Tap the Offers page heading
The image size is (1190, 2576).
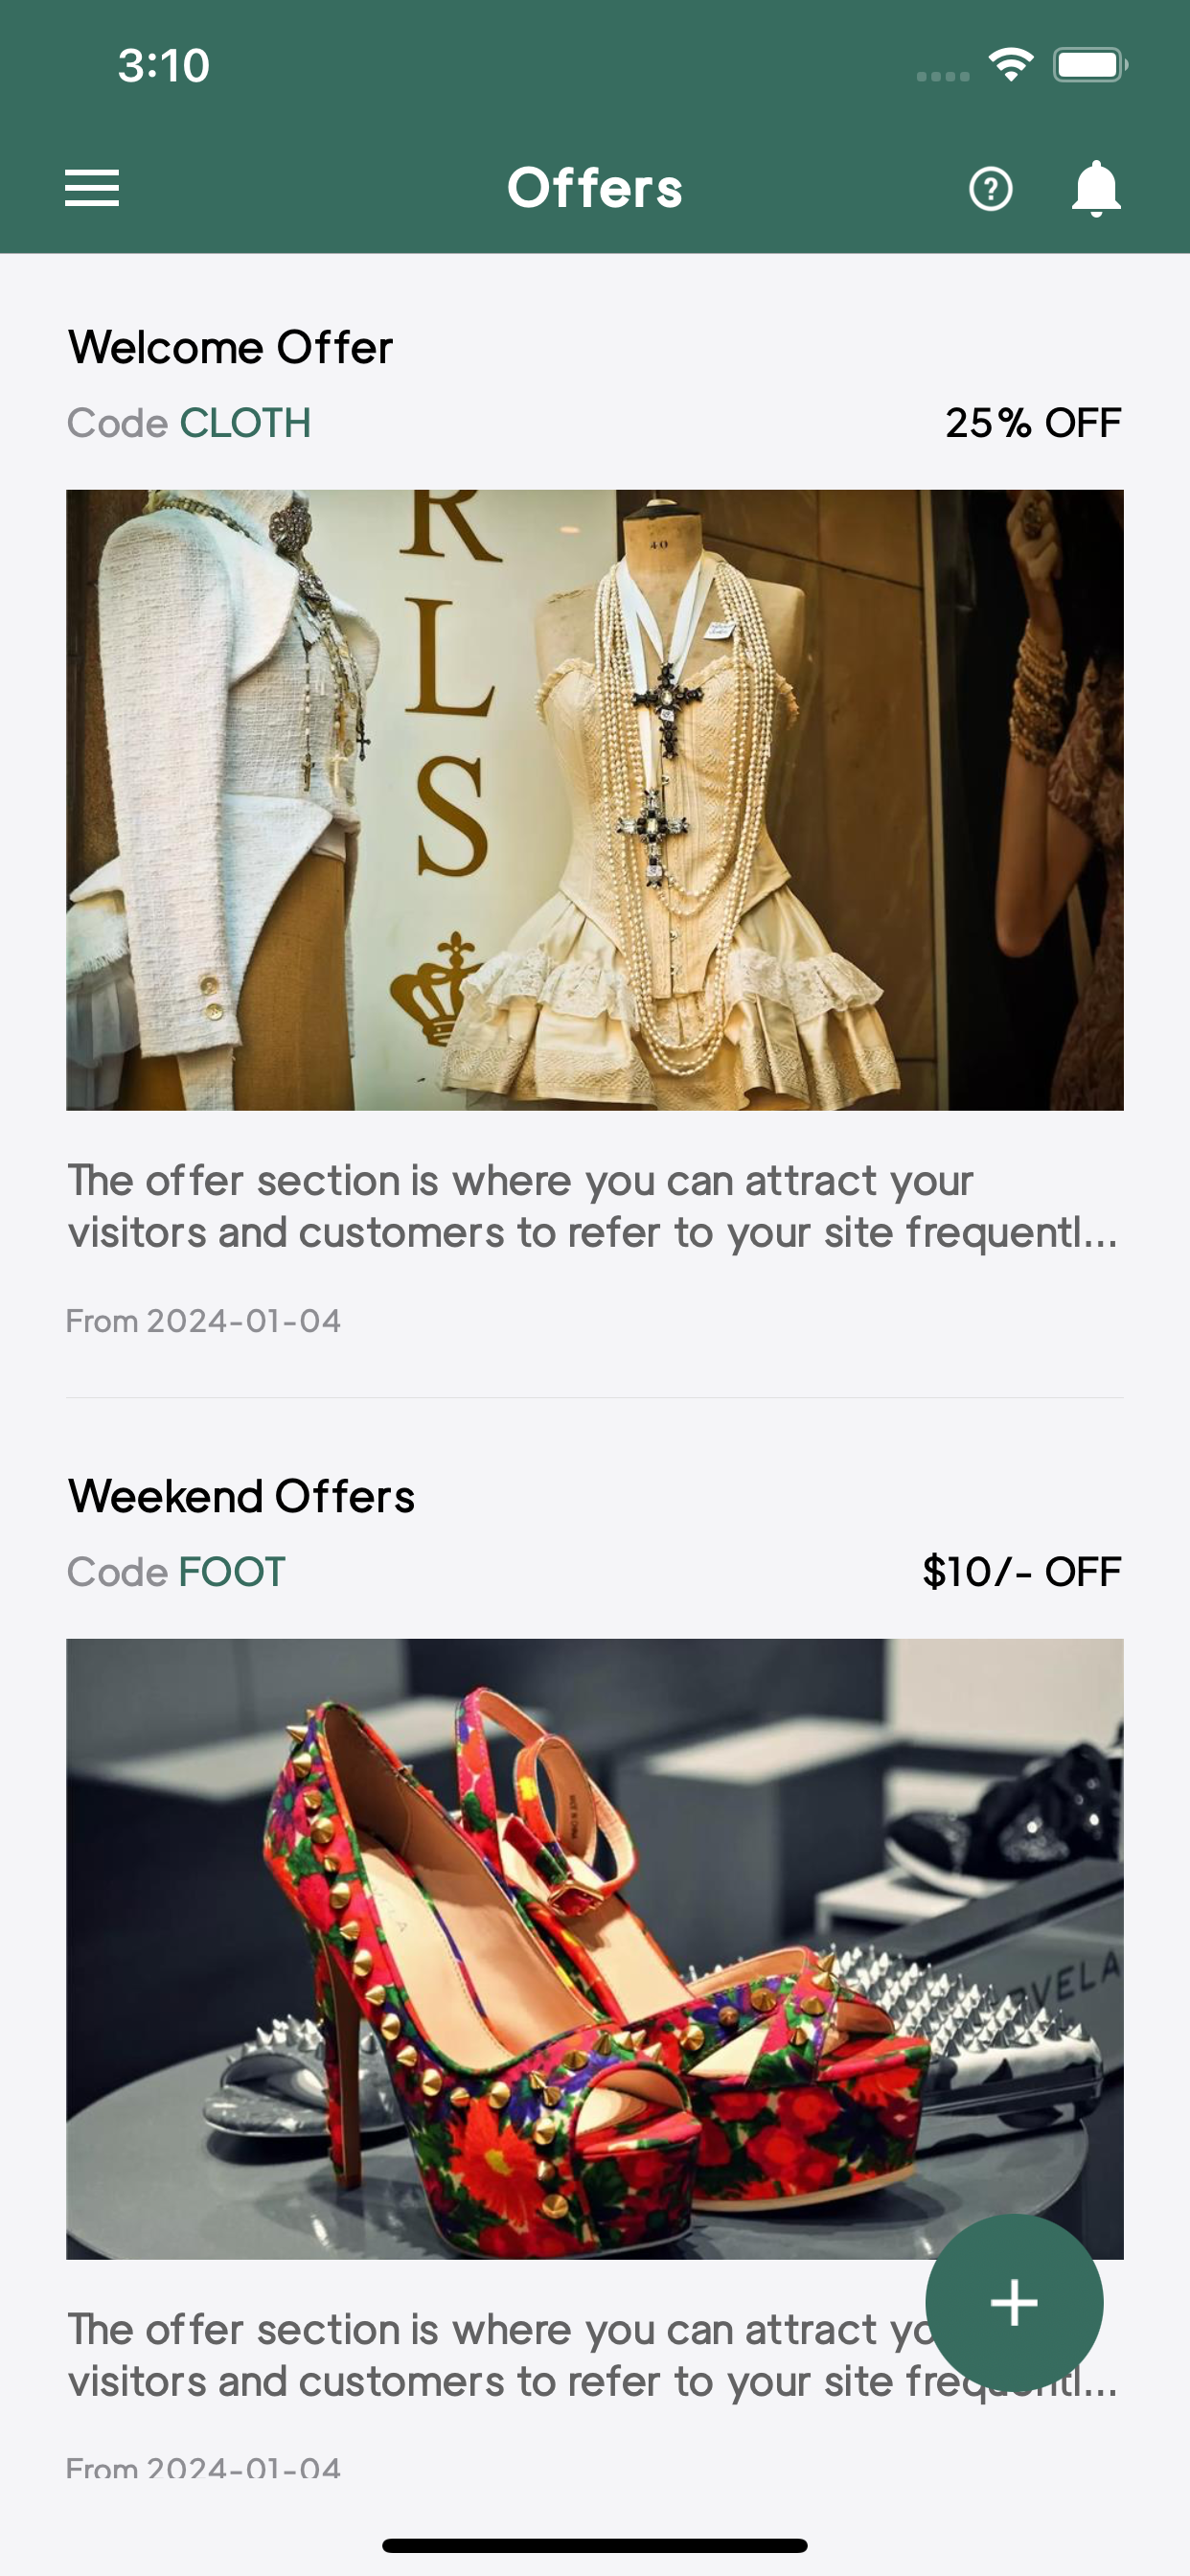click(x=595, y=188)
